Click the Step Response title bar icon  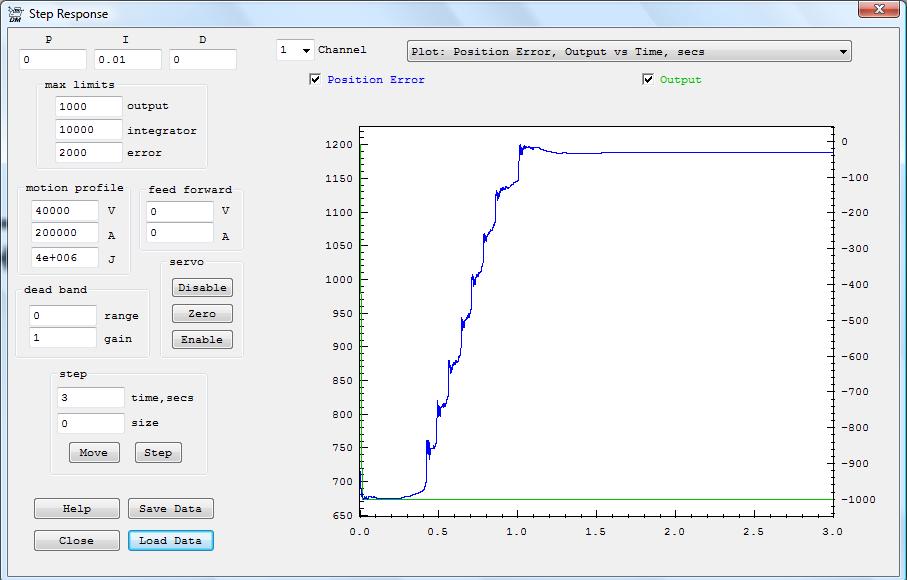[x=15, y=14]
